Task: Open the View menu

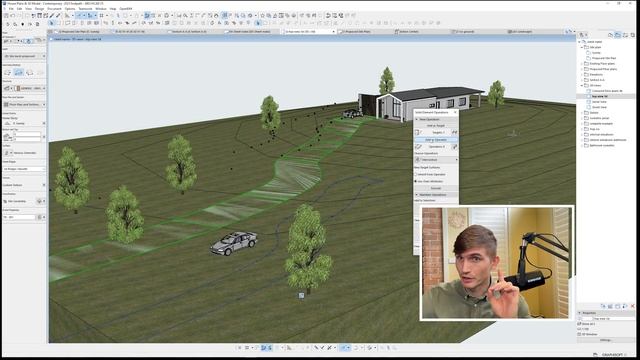Action: [29, 9]
